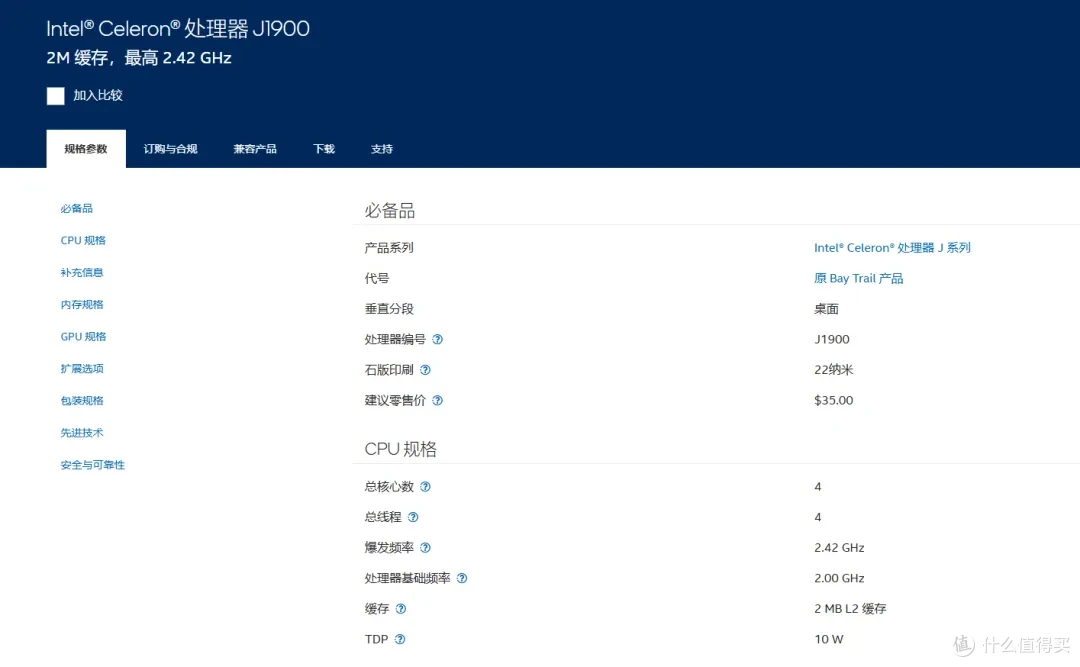Jump to 必备品 in sidebar
Screen dimensions: 1080x667
pos(76,208)
